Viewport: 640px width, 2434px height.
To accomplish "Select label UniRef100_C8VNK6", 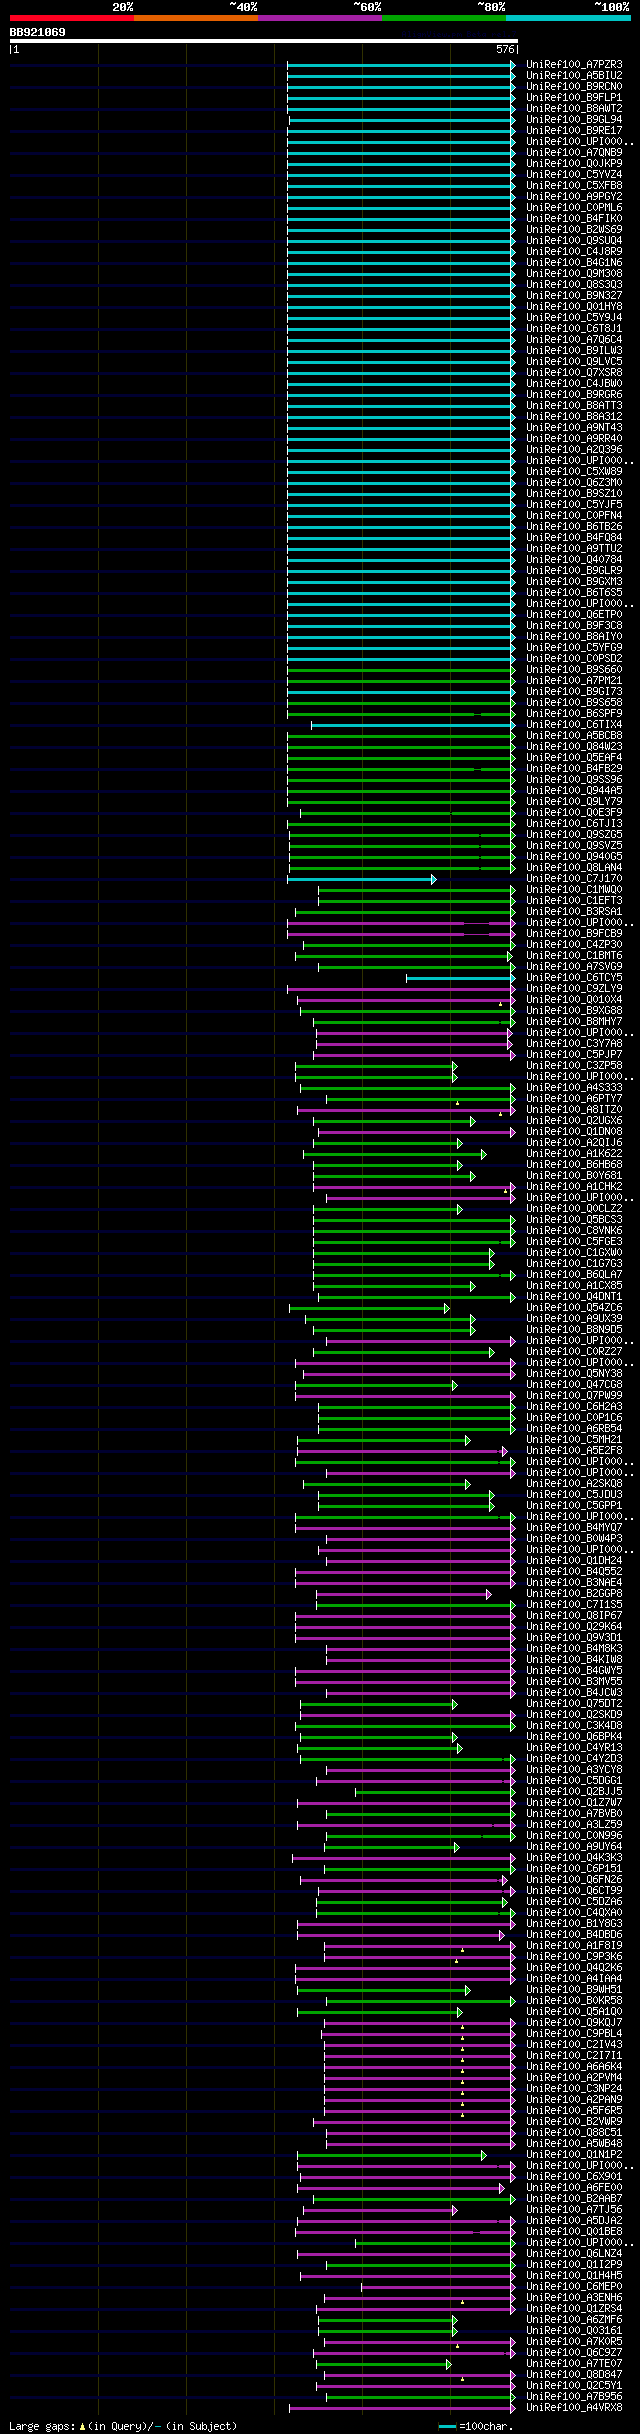I will click(x=574, y=1231).
